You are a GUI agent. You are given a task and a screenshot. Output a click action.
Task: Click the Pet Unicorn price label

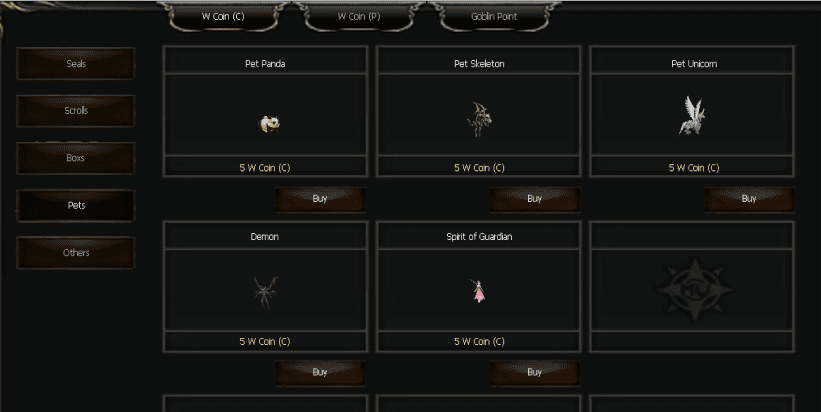693,168
